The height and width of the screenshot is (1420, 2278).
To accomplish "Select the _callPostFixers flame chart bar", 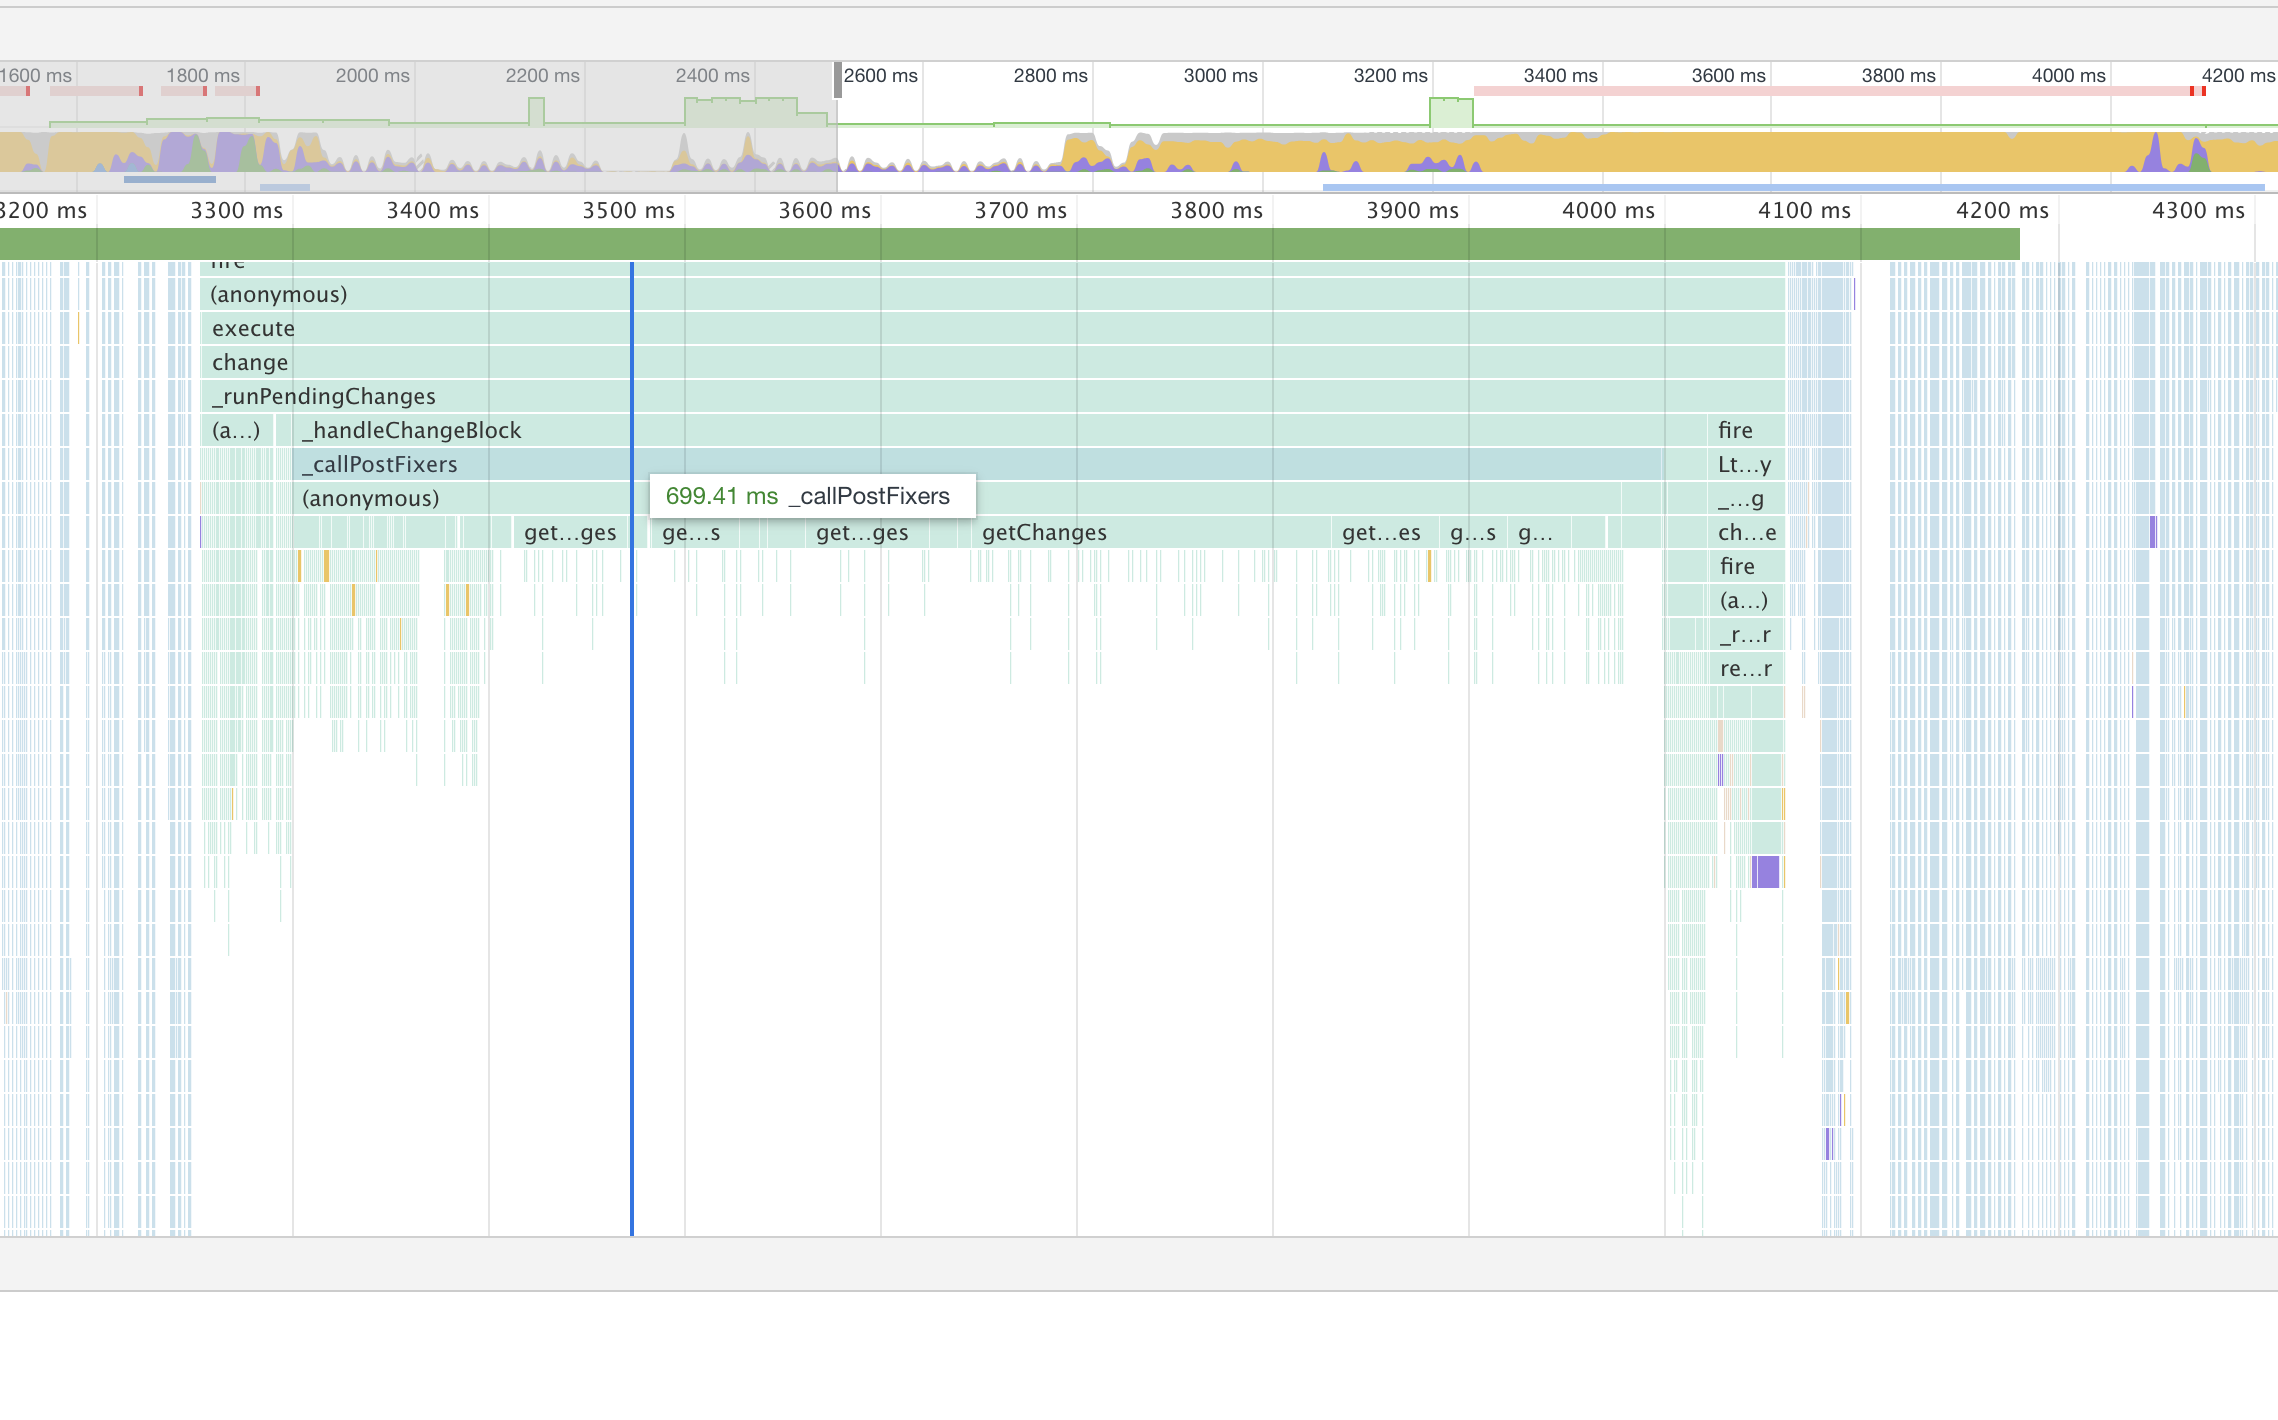I will pyautogui.click(x=980, y=464).
